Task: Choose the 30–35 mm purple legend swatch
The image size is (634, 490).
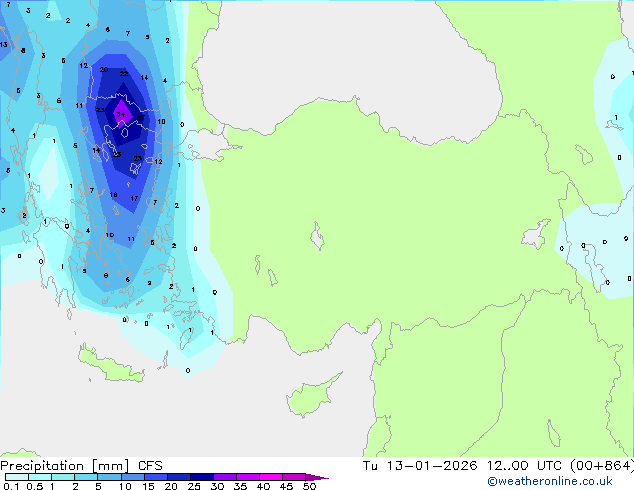Action: [224, 477]
